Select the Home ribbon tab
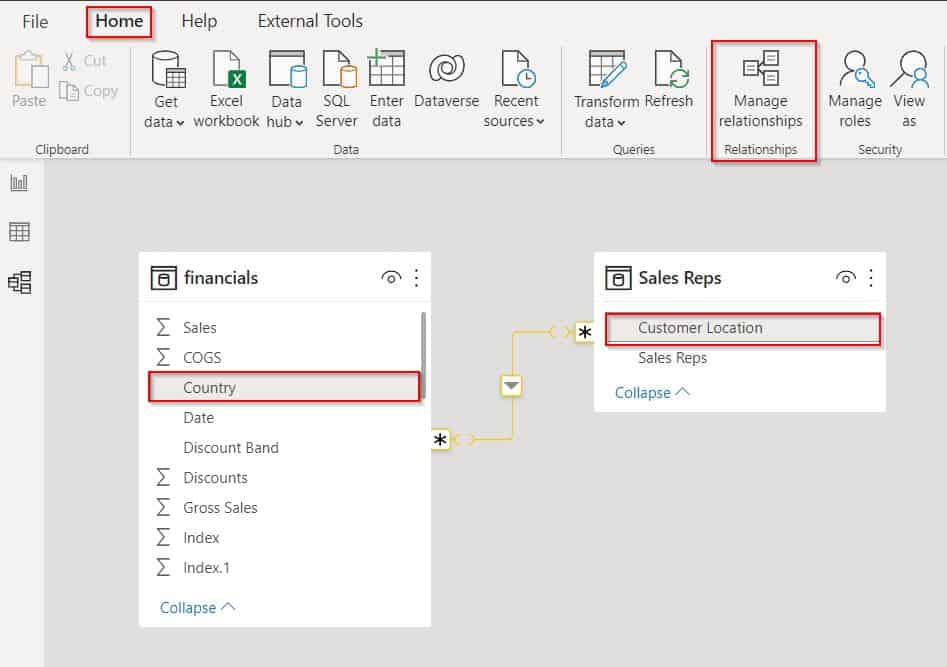Screen dimensions: 947x667 click(x=119, y=21)
